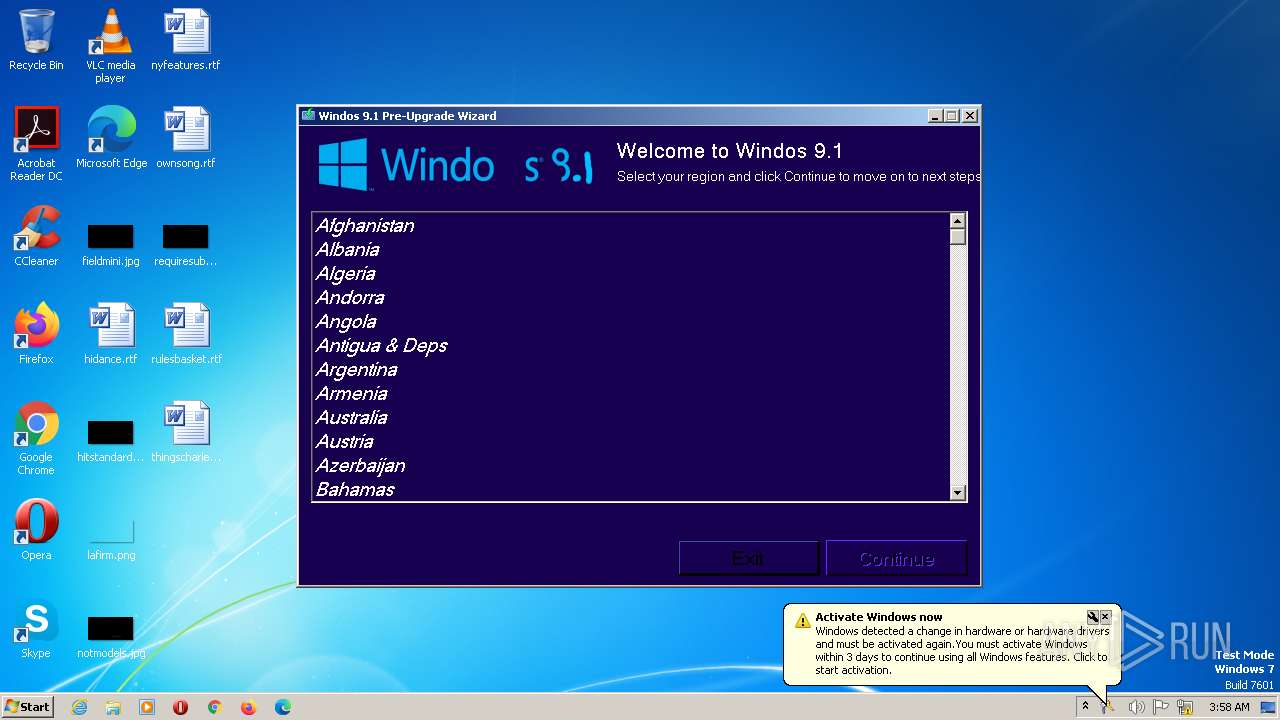1280x720 pixels.
Task: Open the Start menu
Action: (27, 707)
